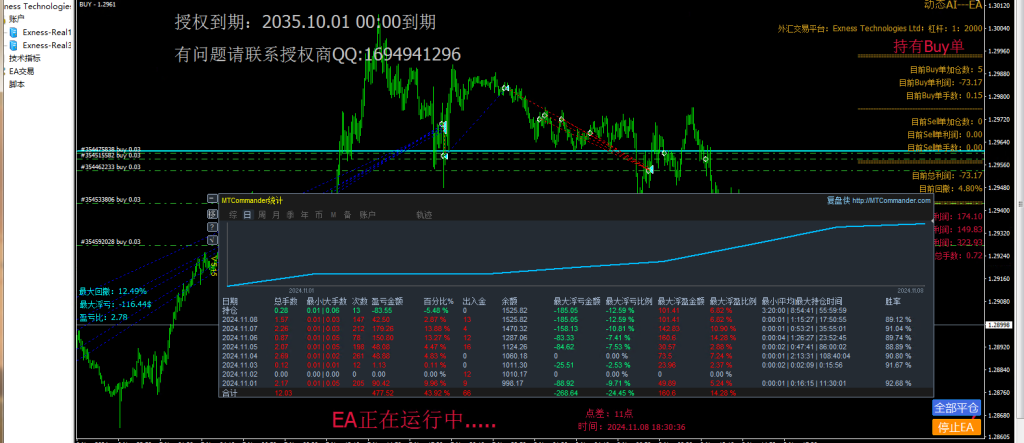The image size is (1024, 443).
Task: Select the 2024.11.08 statistics row
Action: click(238, 318)
